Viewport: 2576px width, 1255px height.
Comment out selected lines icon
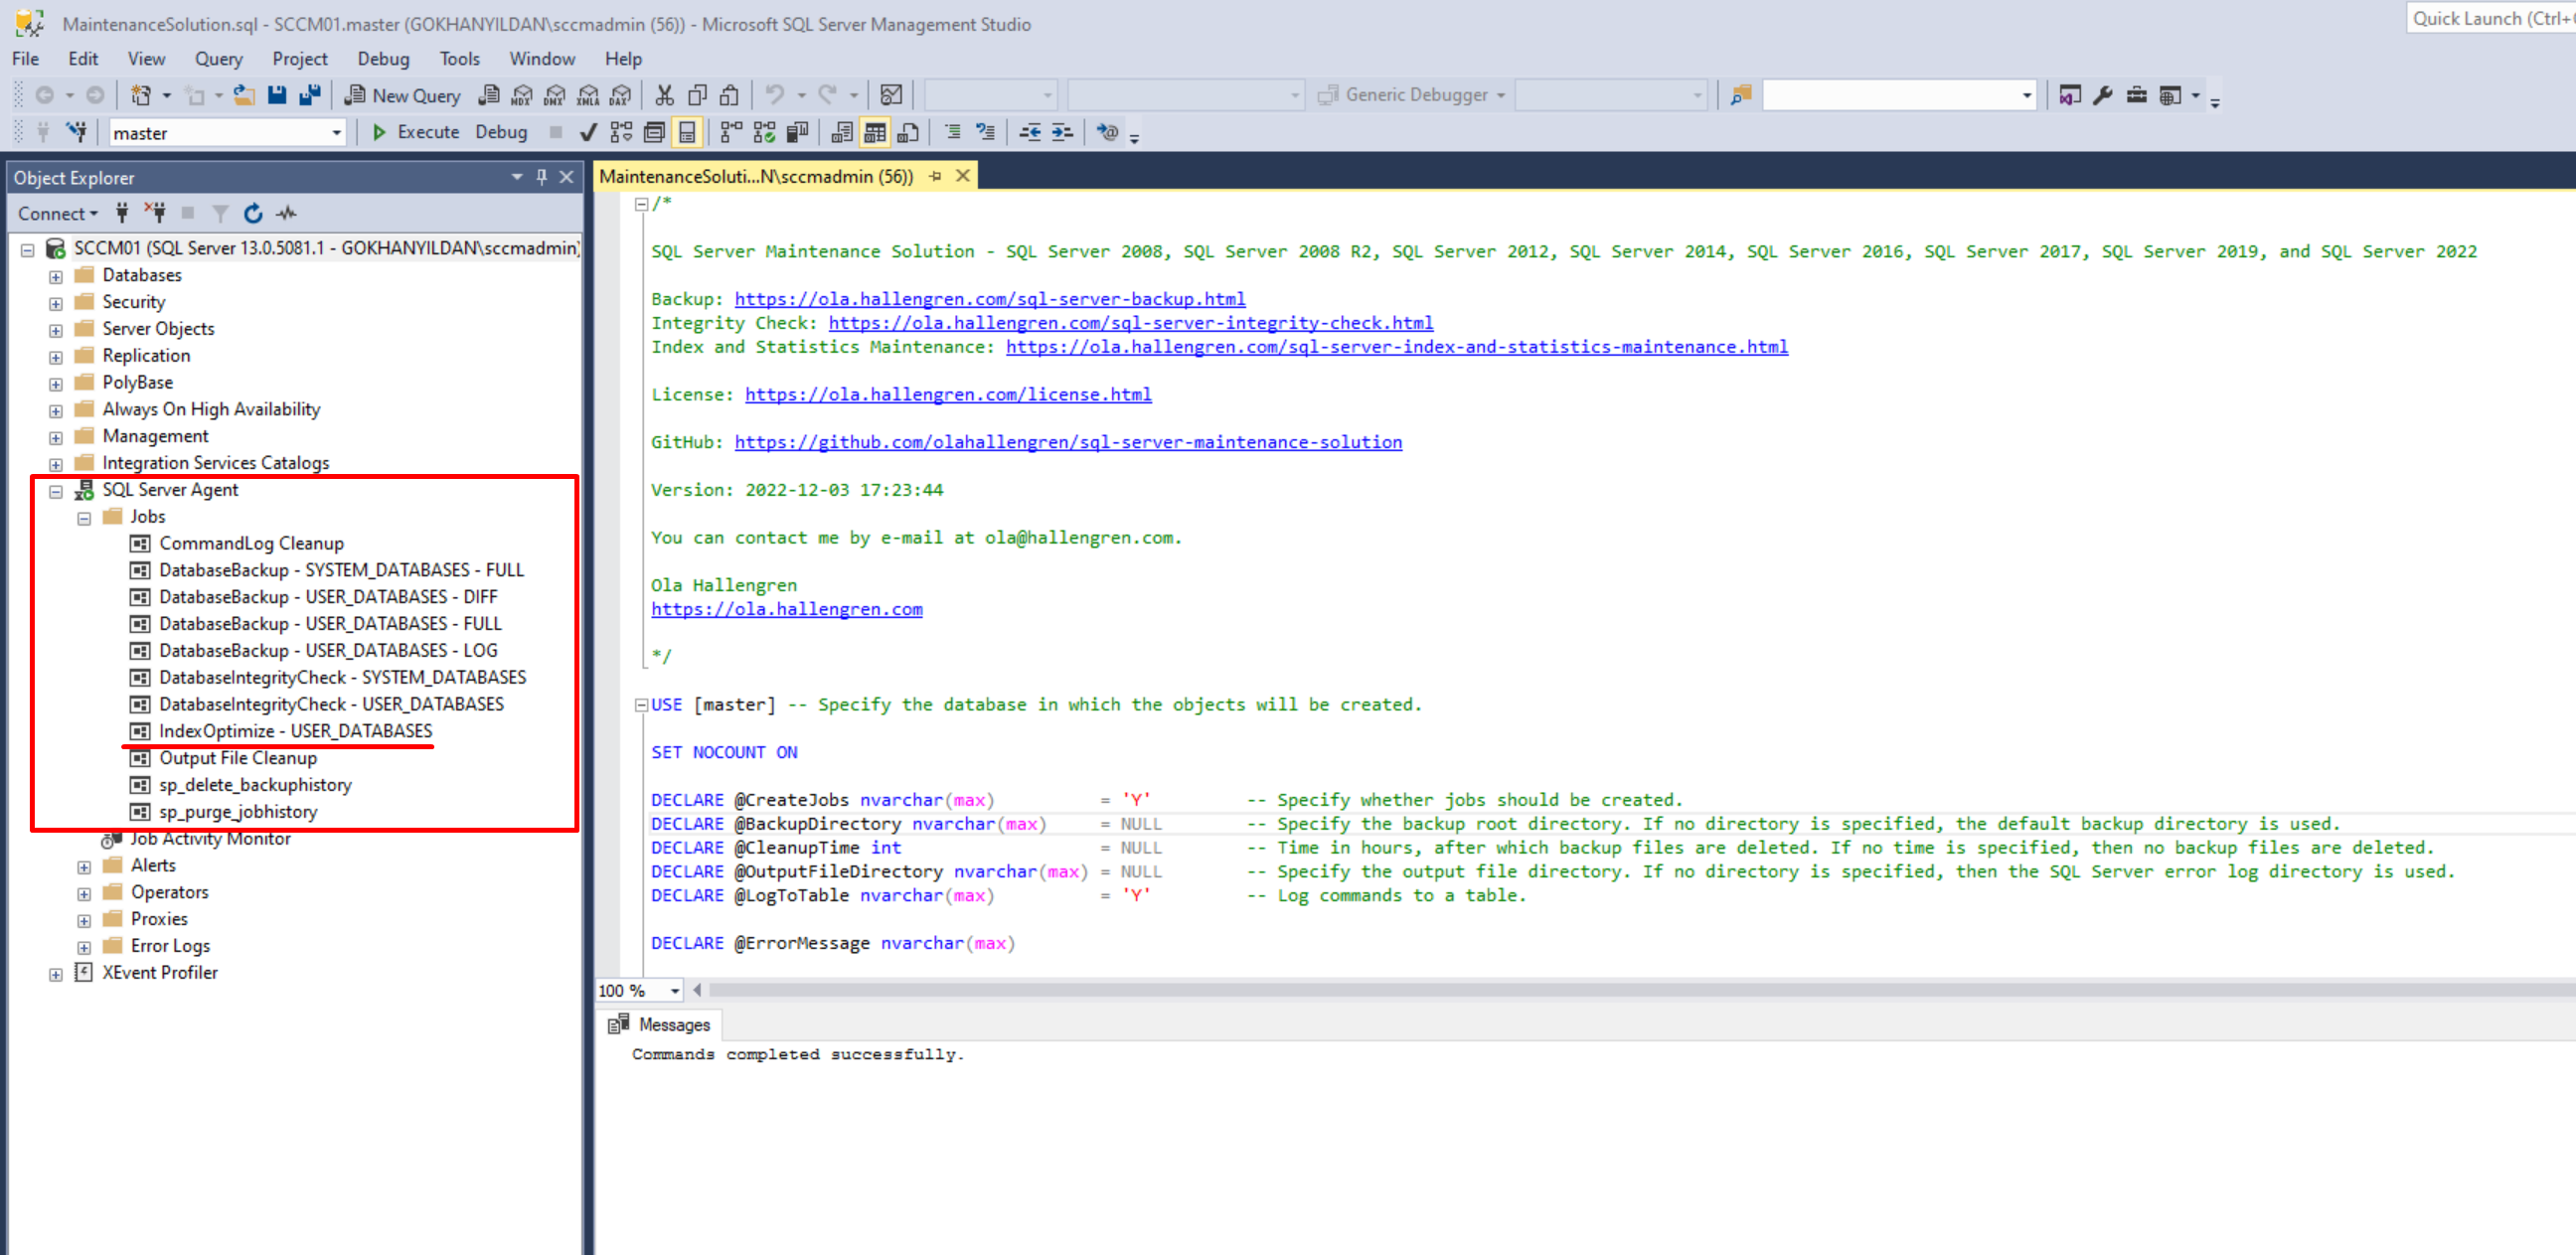pos(953,132)
